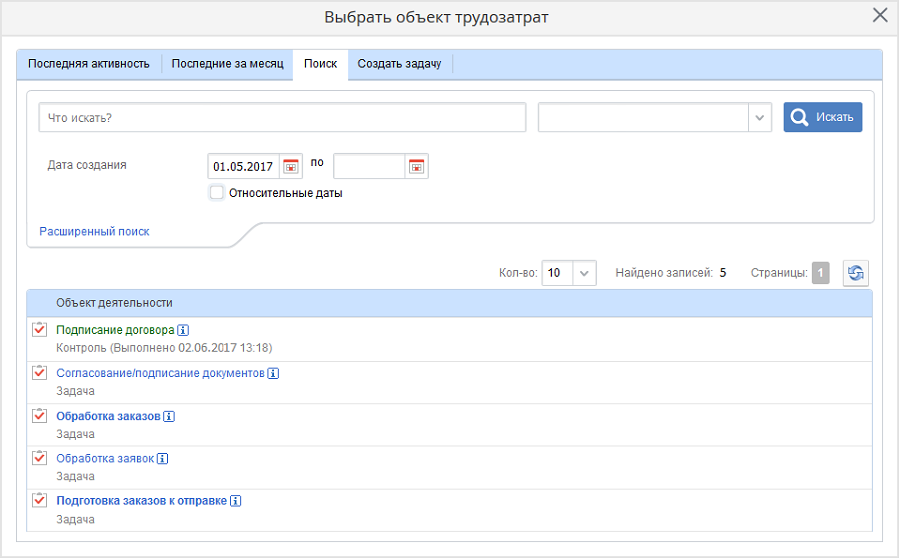This screenshot has width=900, height=559.
Task: Go to results page 1
Action: pyautogui.click(x=820, y=273)
